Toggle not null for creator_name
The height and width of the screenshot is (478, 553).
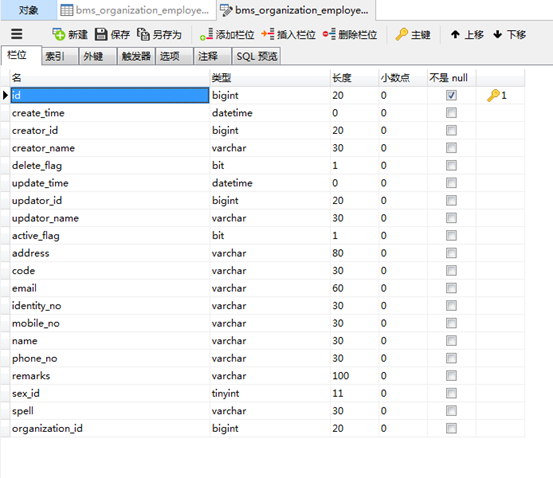[451, 148]
